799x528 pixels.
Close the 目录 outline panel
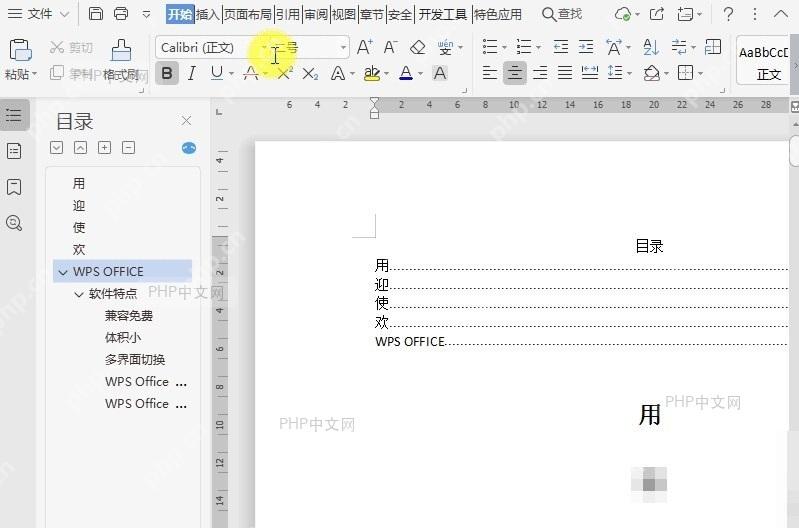tap(187, 121)
